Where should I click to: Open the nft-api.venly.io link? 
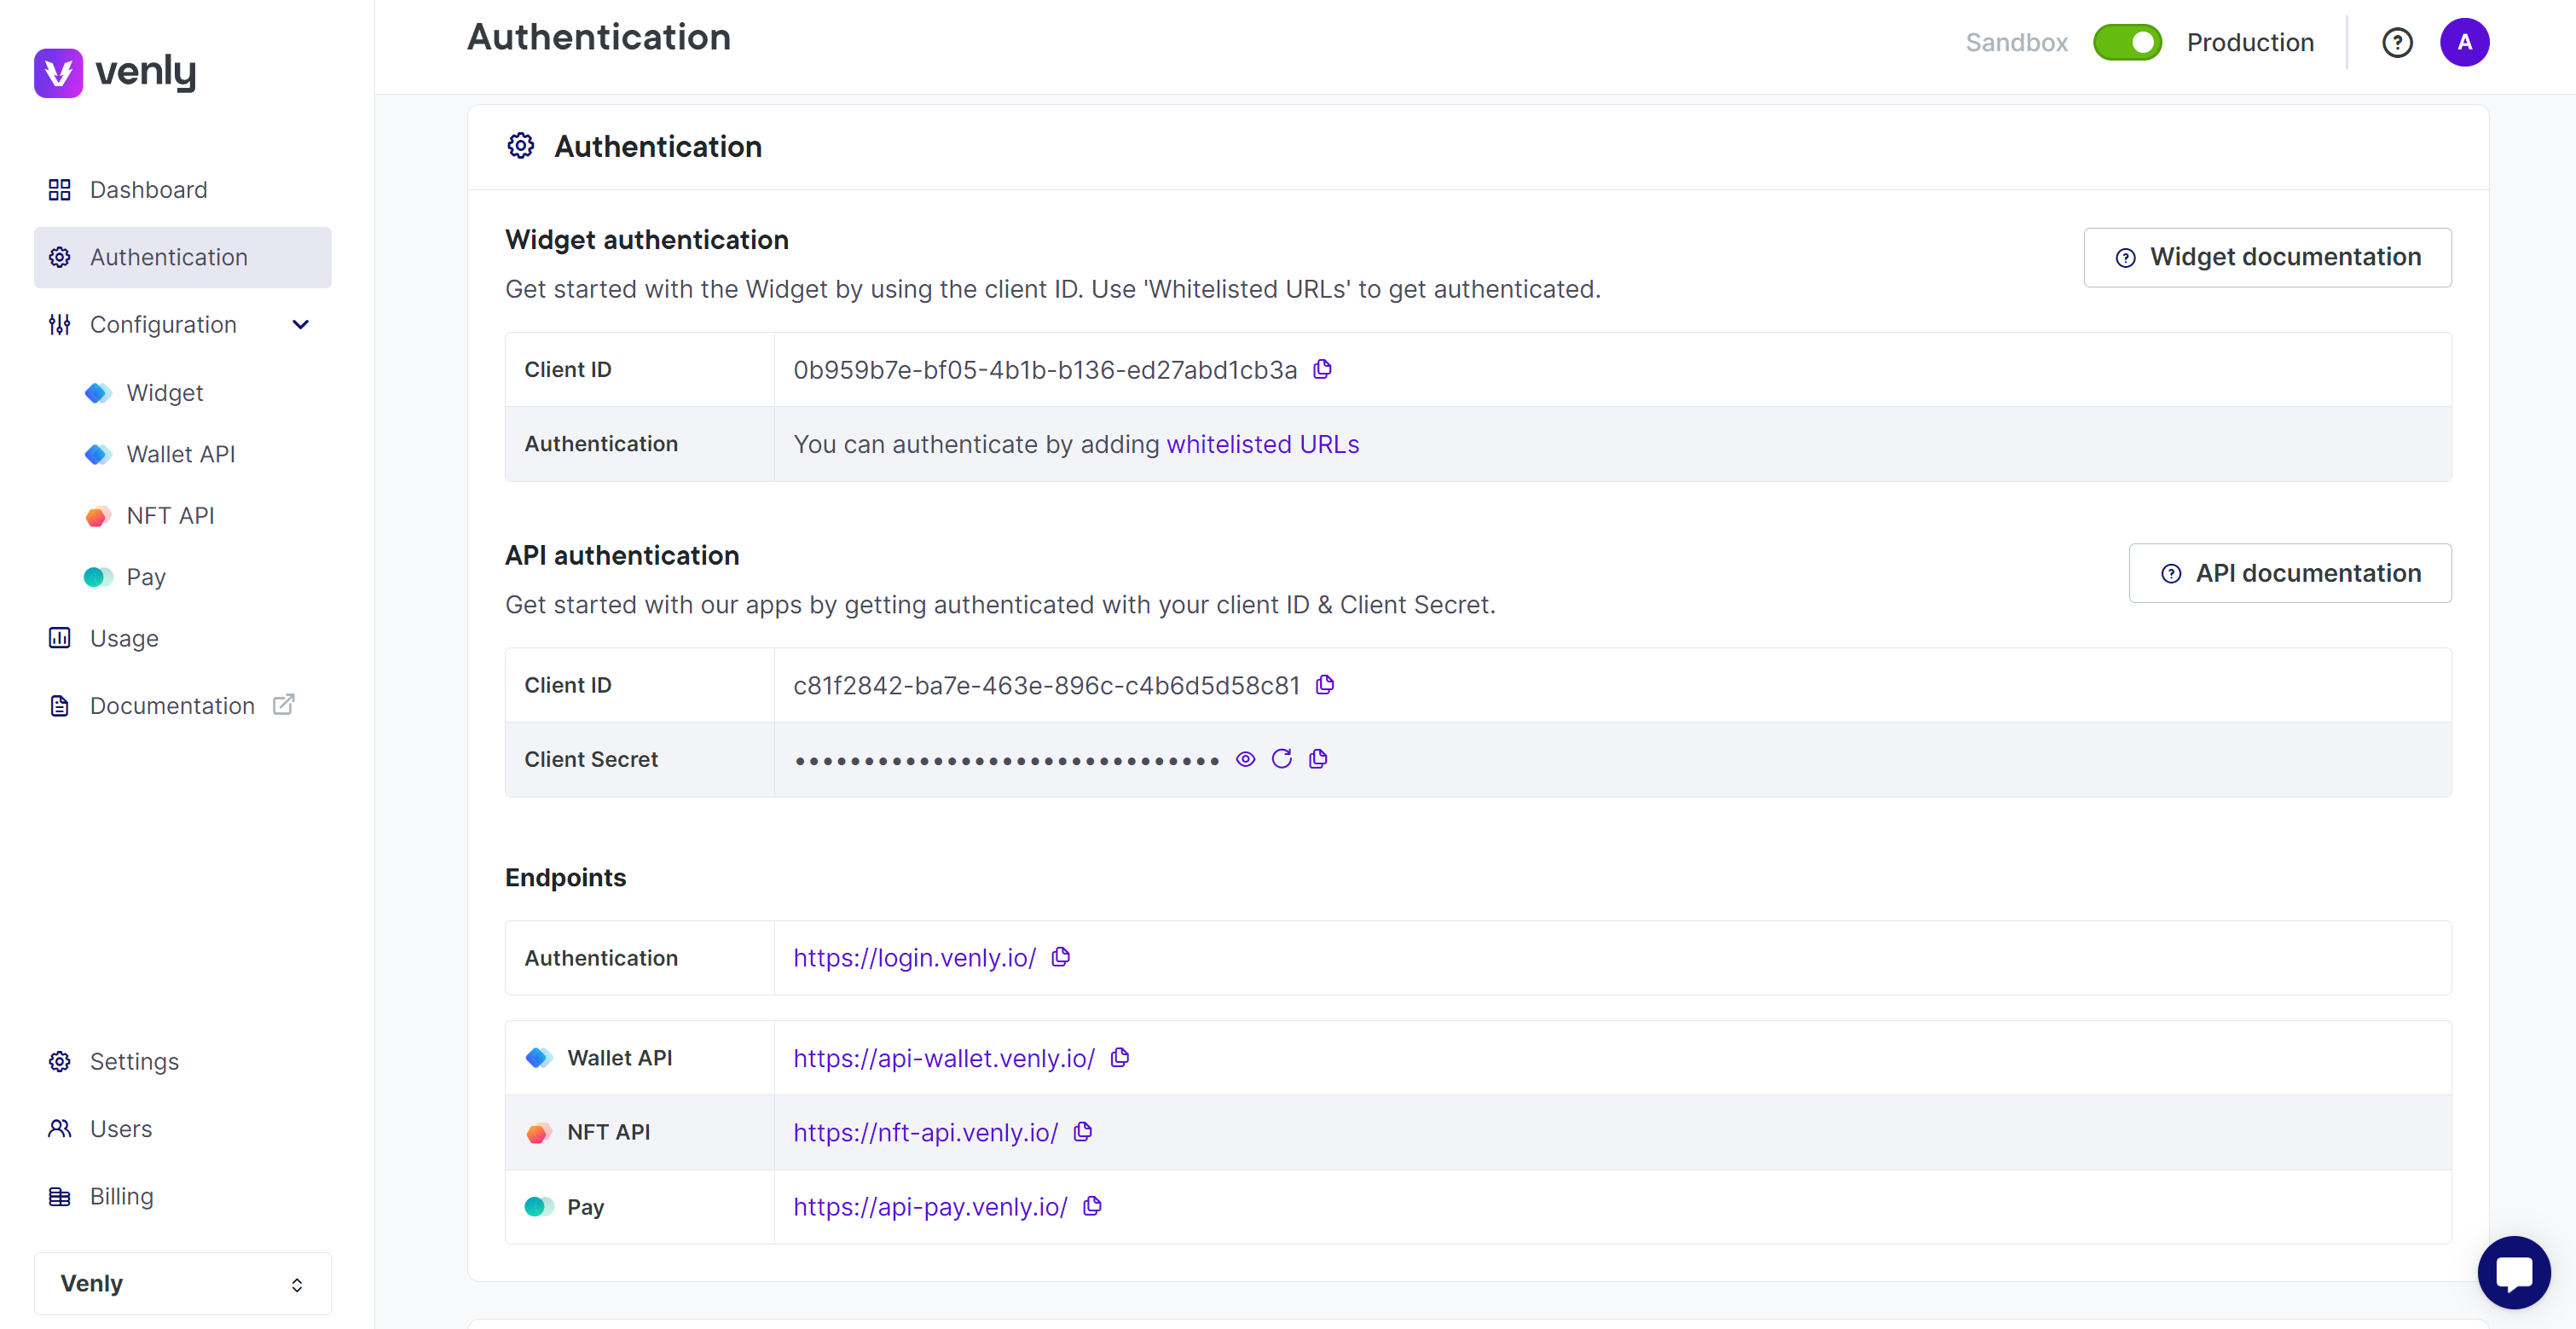coord(925,1132)
